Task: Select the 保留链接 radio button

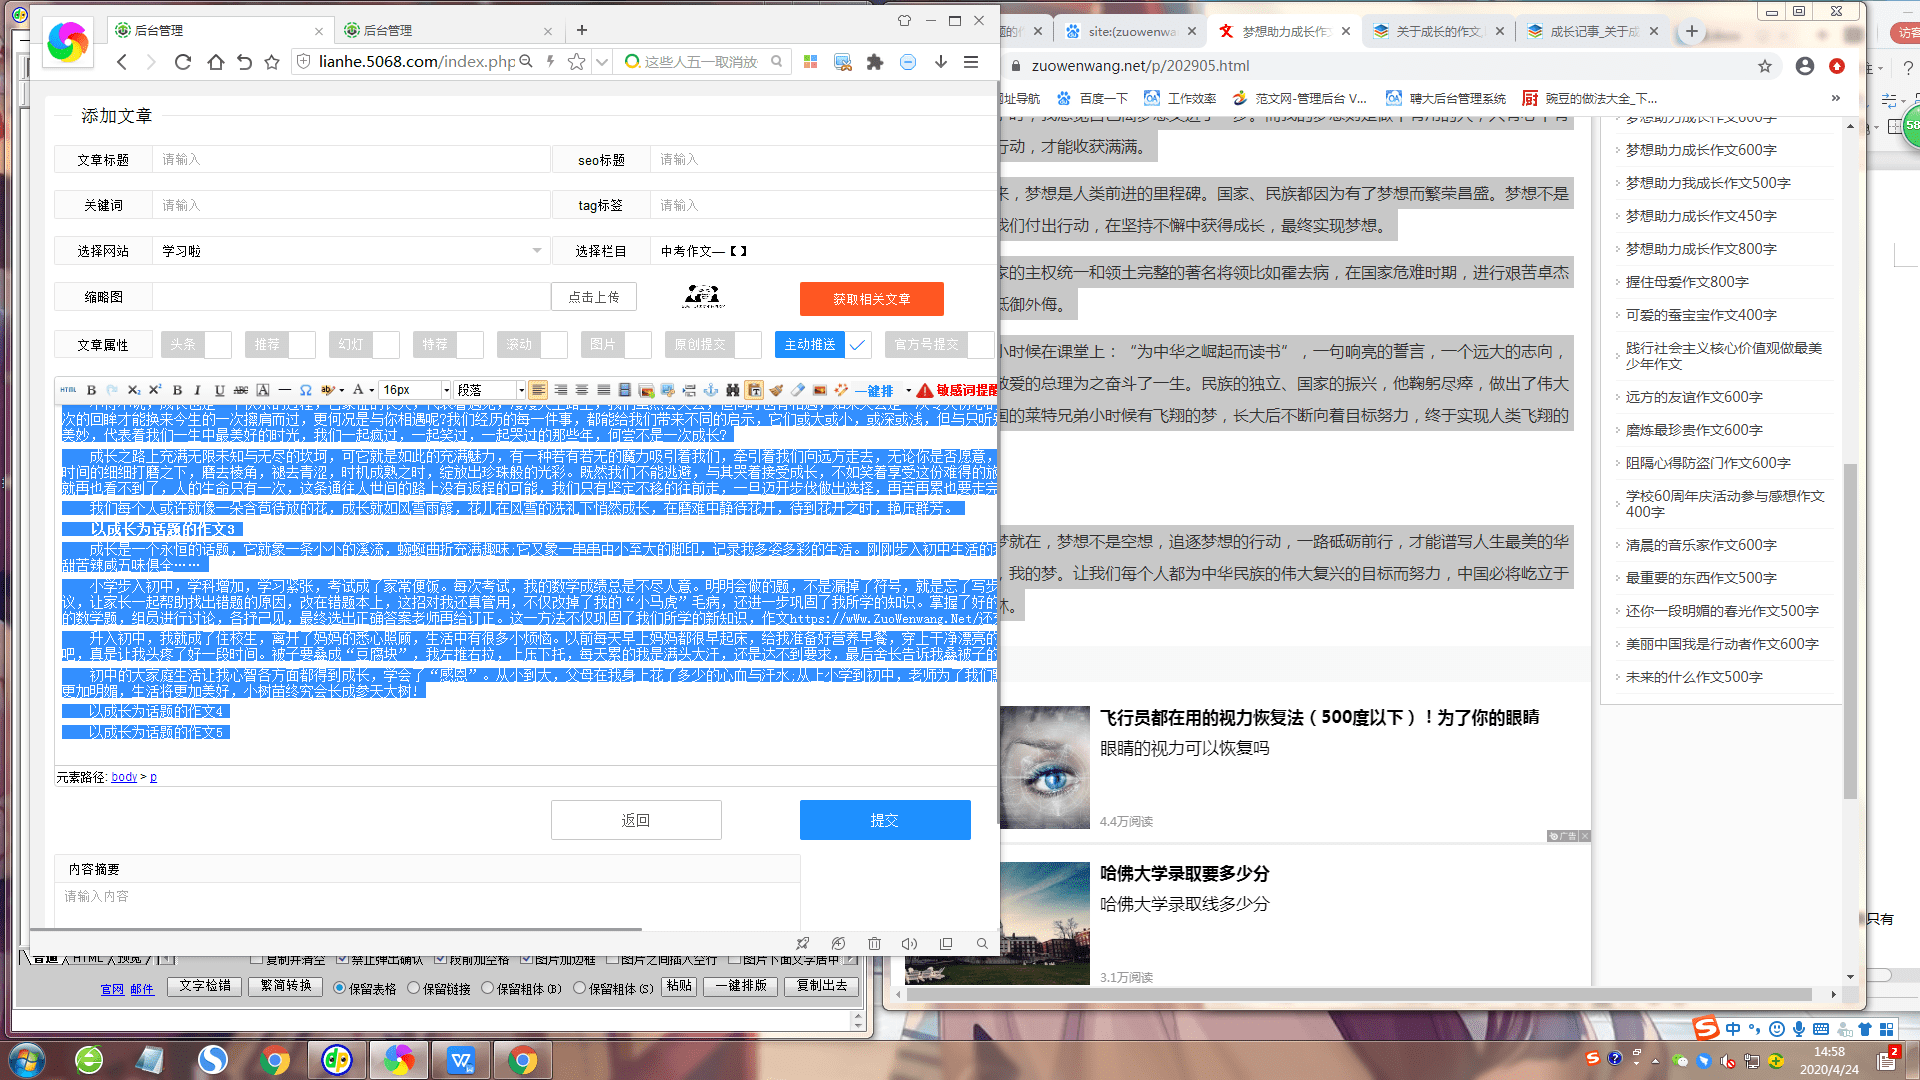Action: point(413,988)
